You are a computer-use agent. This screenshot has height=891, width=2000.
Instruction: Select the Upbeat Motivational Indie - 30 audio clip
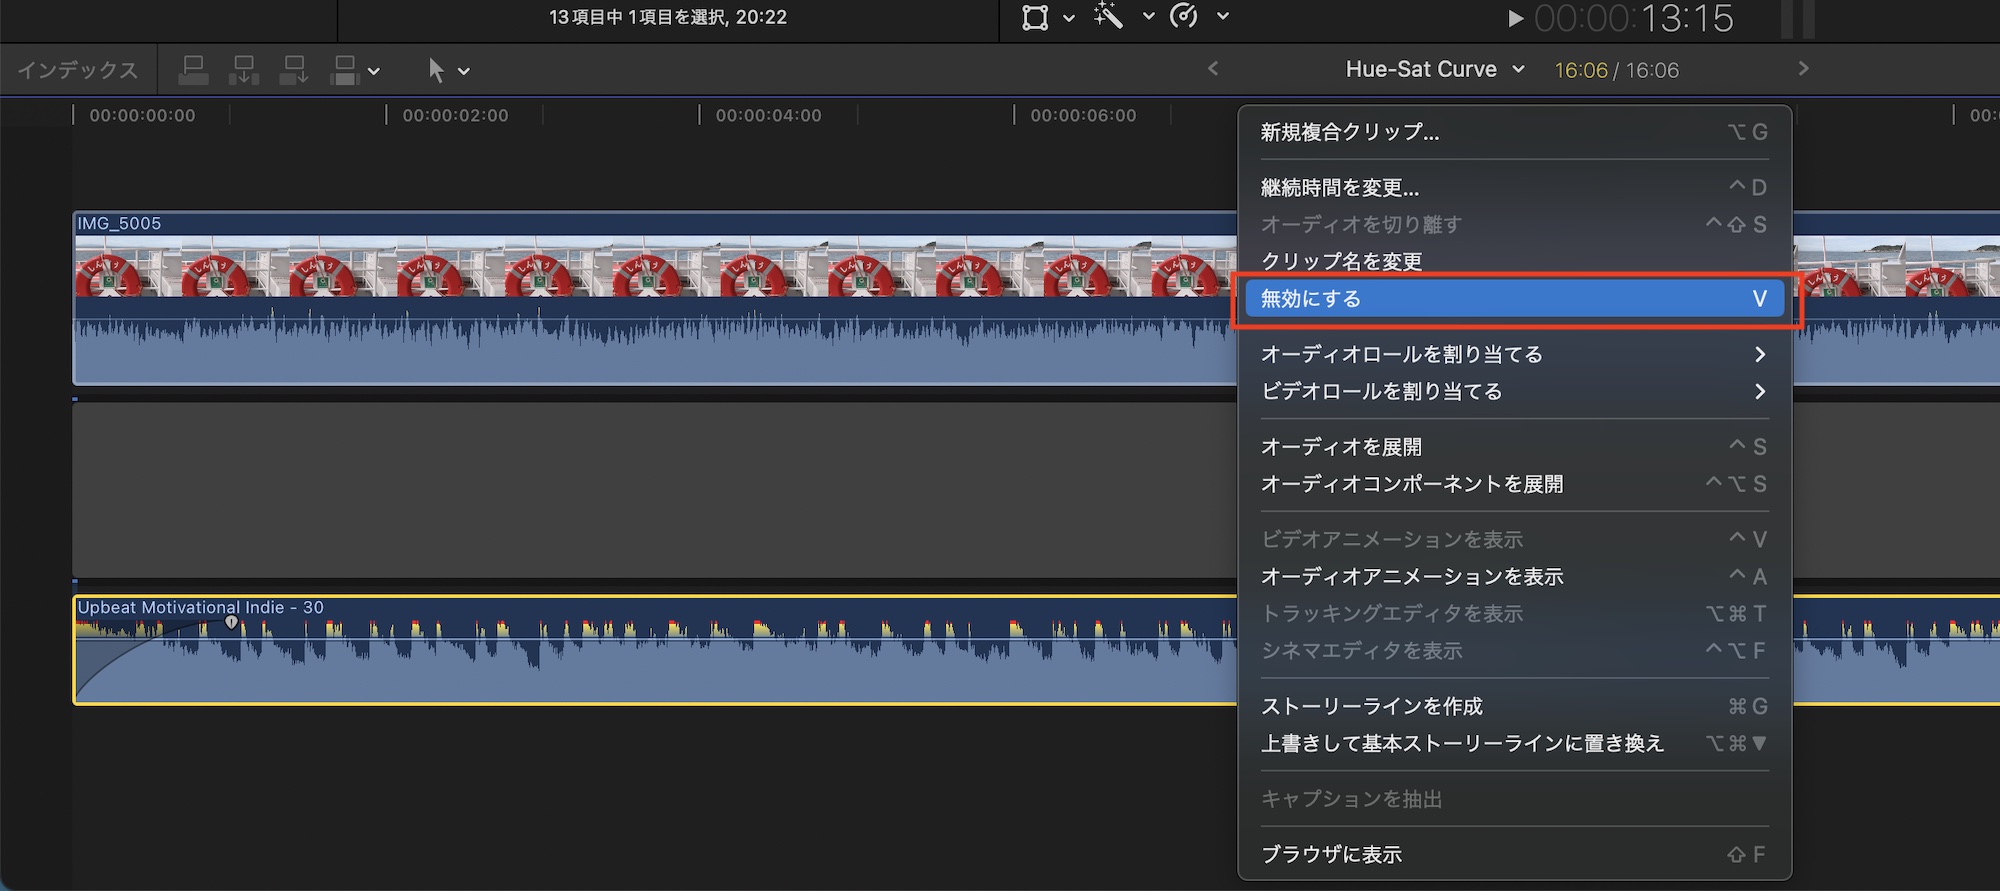tap(655, 650)
